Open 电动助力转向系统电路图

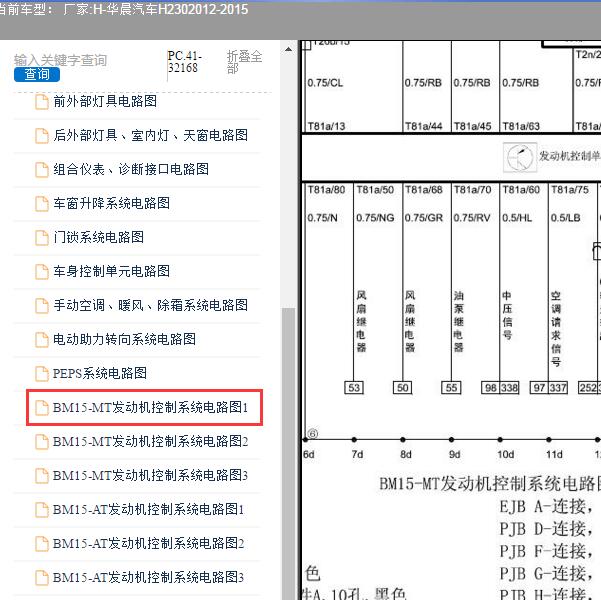[x=125, y=339]
